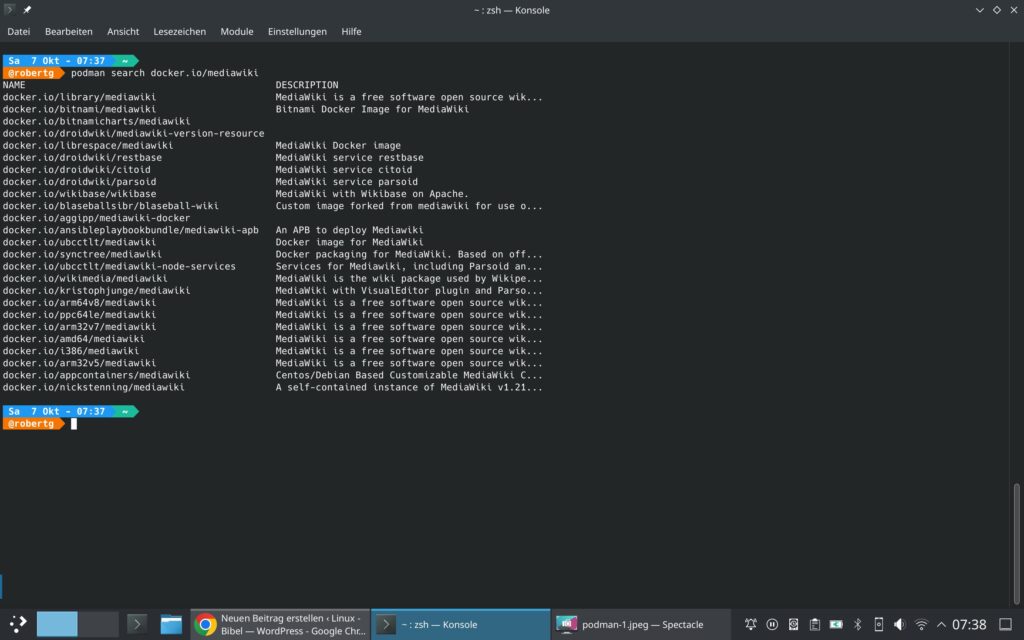
Task: Click the text 'docker.io/library/mediawiki'
Action: [x=79, y=97]
